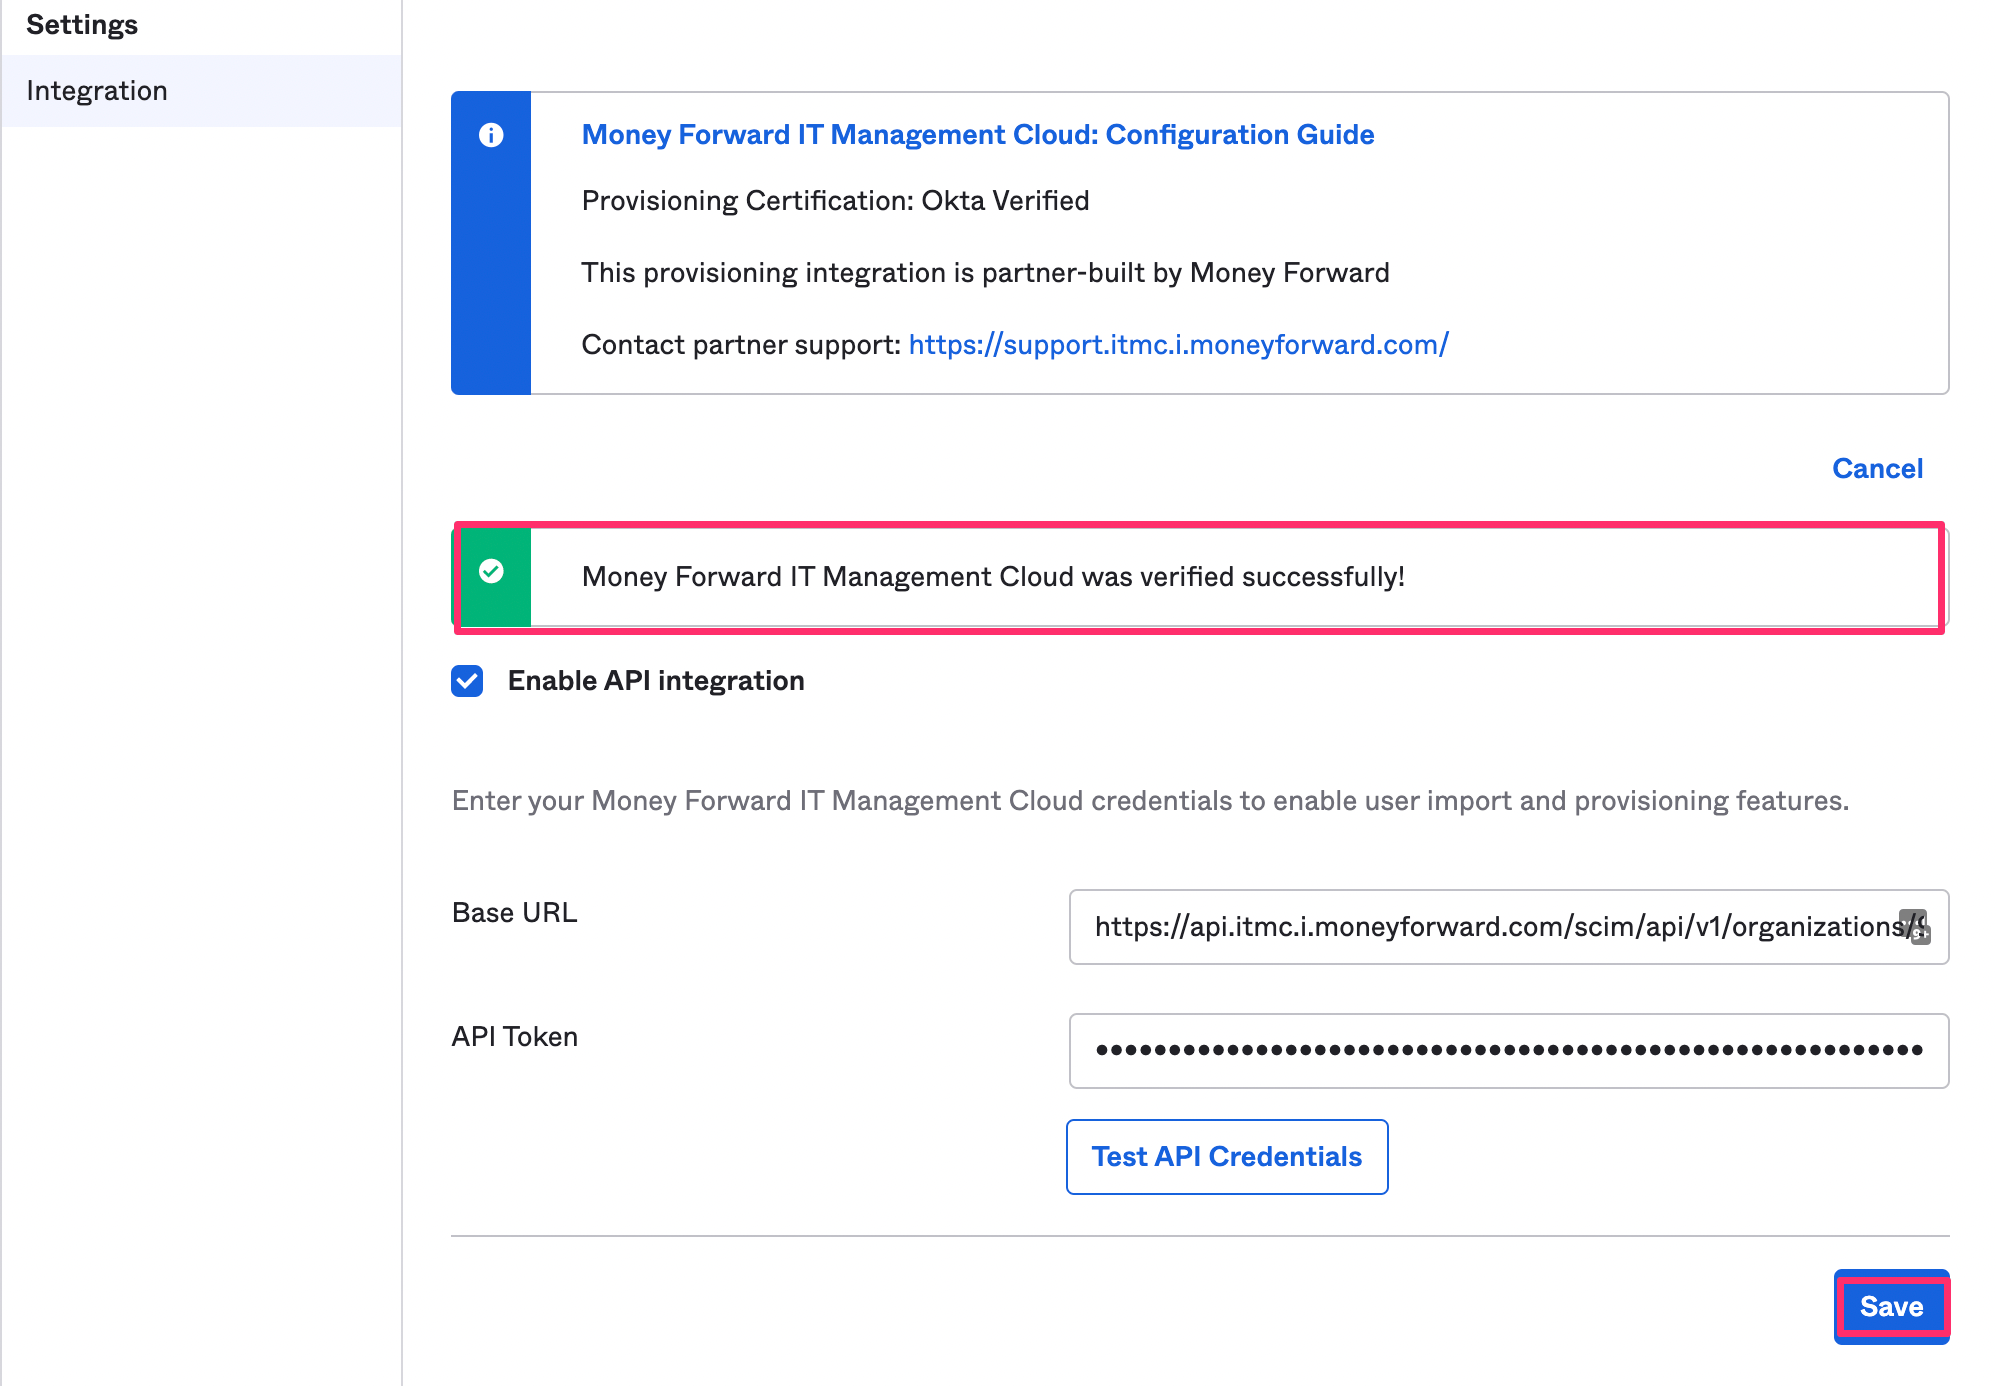1996x1386 pixels.
Task: Click Test API Credentials button
Action: pyautogui.click(x=1227, y=1157)
